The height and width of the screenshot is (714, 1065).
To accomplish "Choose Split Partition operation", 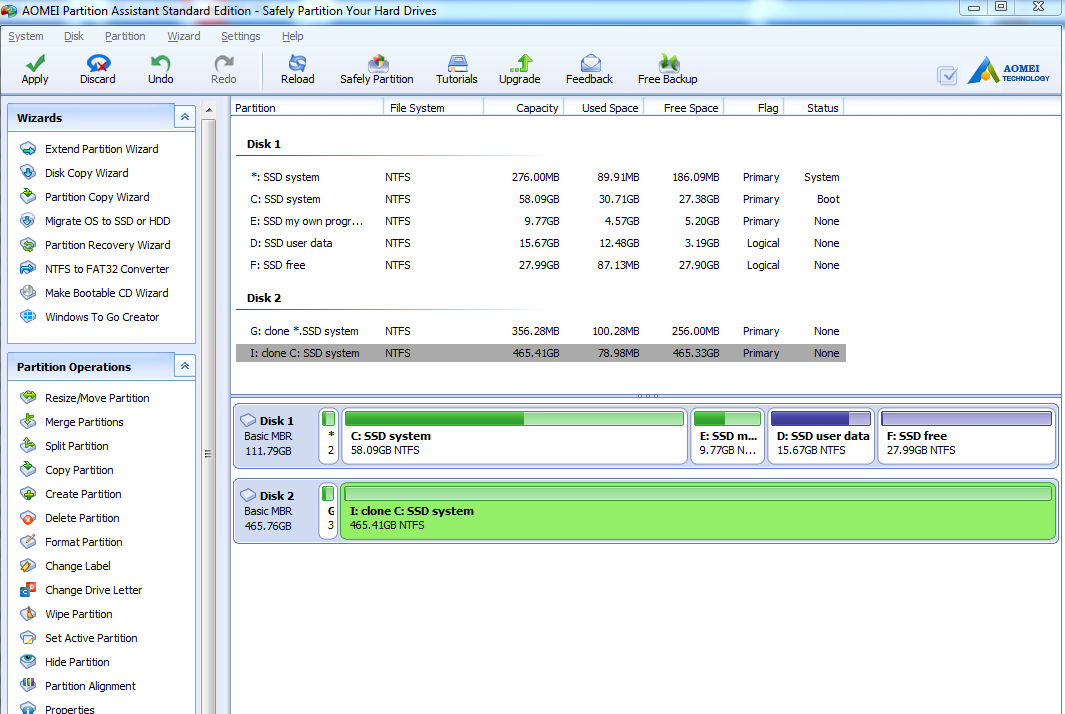I will (77, 446).
